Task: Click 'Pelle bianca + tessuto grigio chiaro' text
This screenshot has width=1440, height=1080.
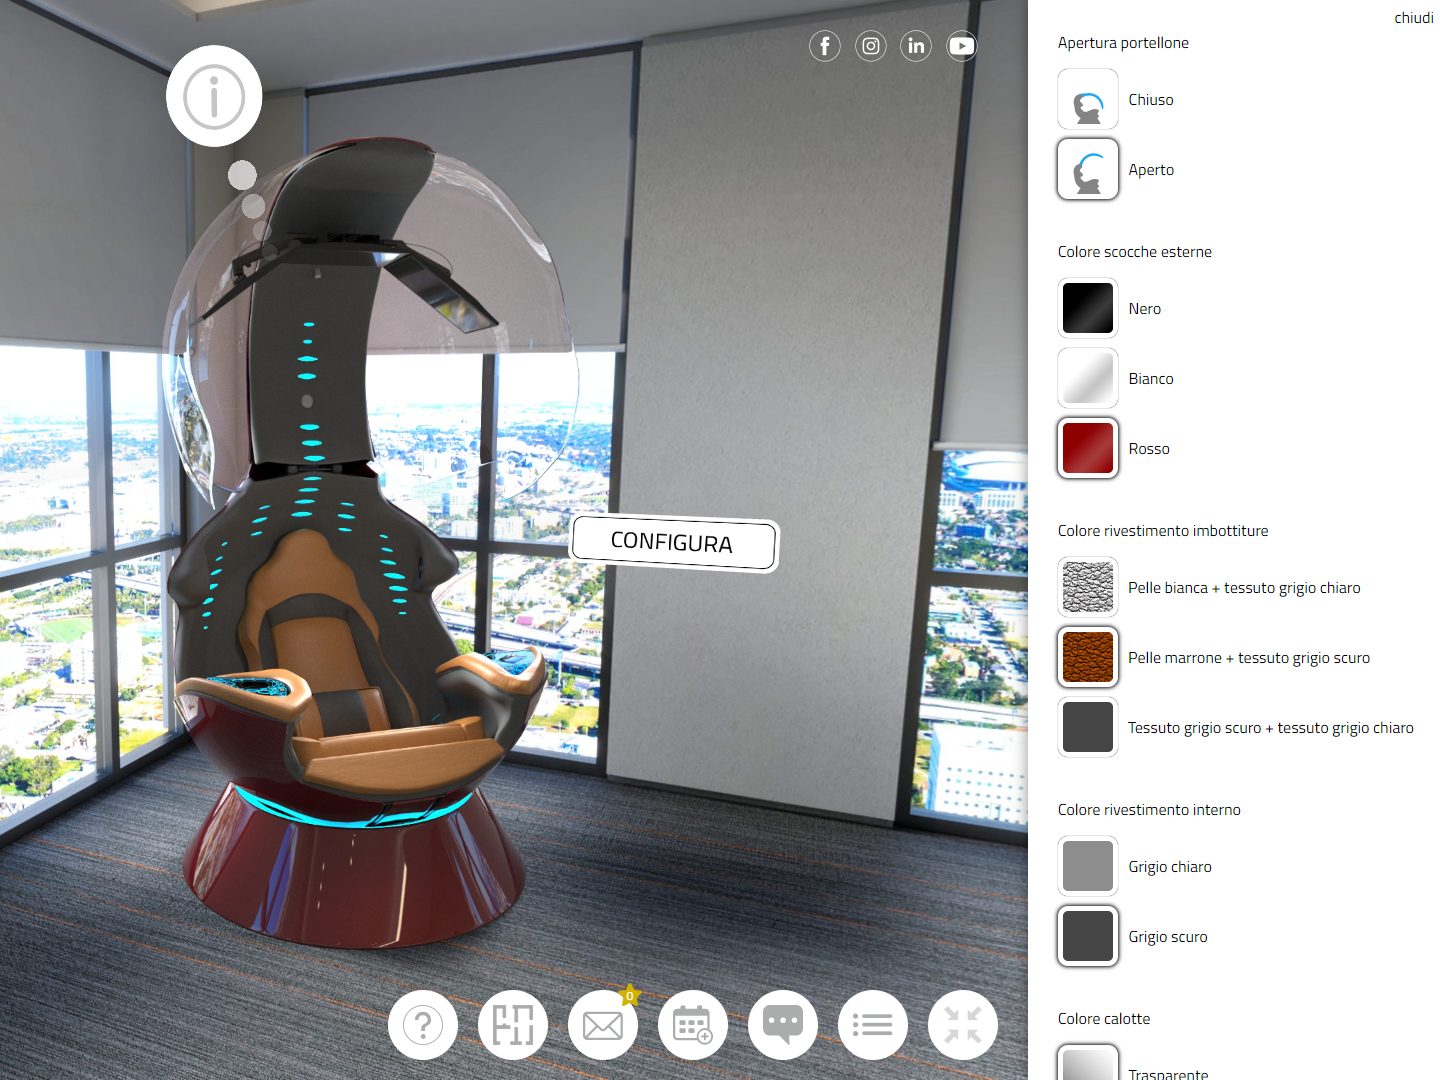Action: pos(1244,588)
